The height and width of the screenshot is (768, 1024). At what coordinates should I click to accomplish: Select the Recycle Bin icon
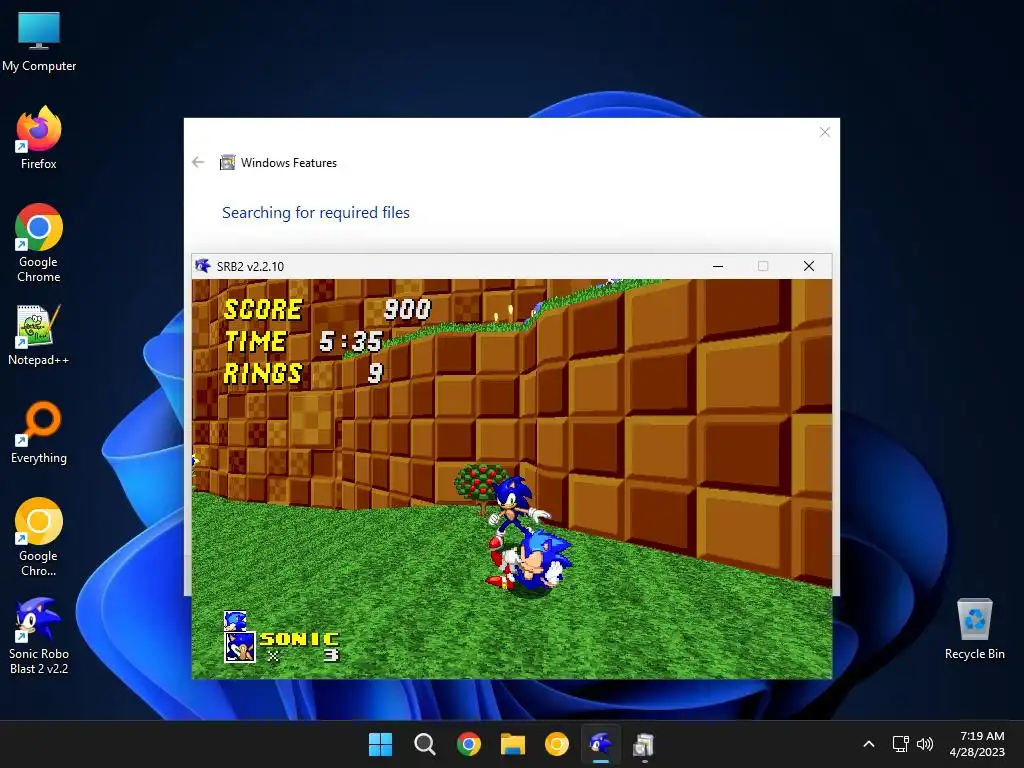pos(974,629)
